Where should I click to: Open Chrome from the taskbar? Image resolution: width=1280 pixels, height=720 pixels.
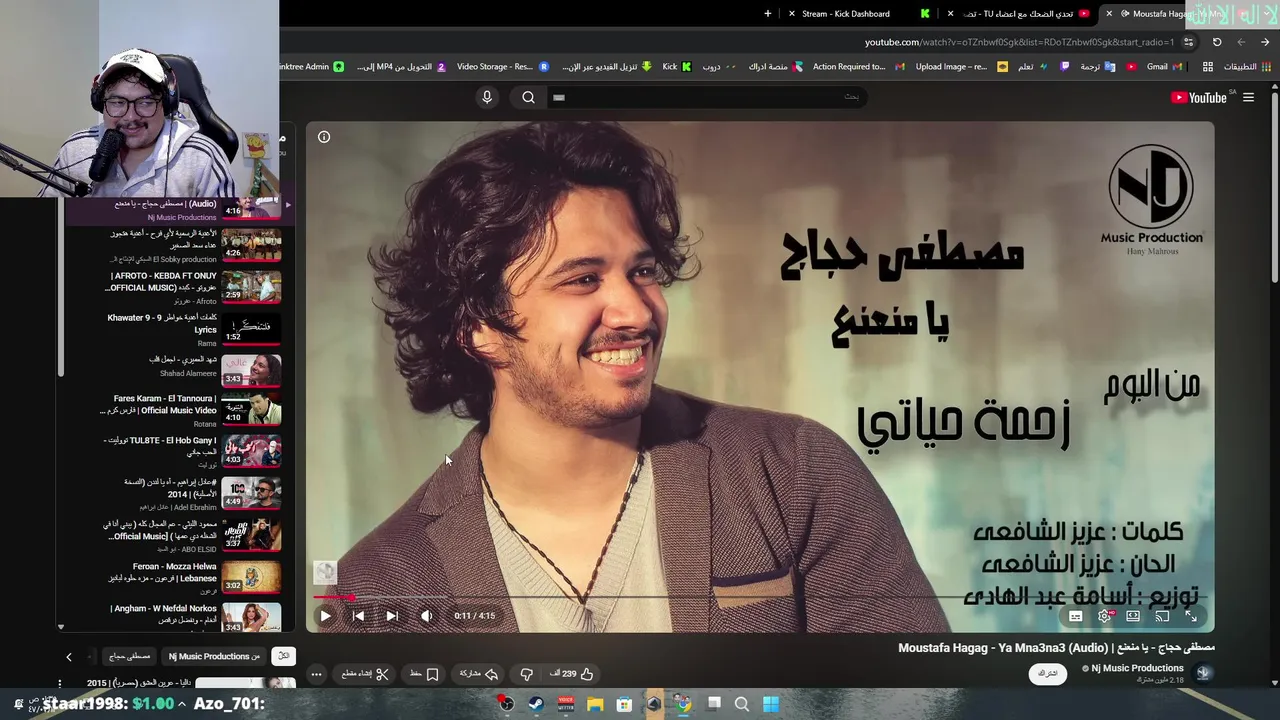pyautogui.click(x=683, y=704)
